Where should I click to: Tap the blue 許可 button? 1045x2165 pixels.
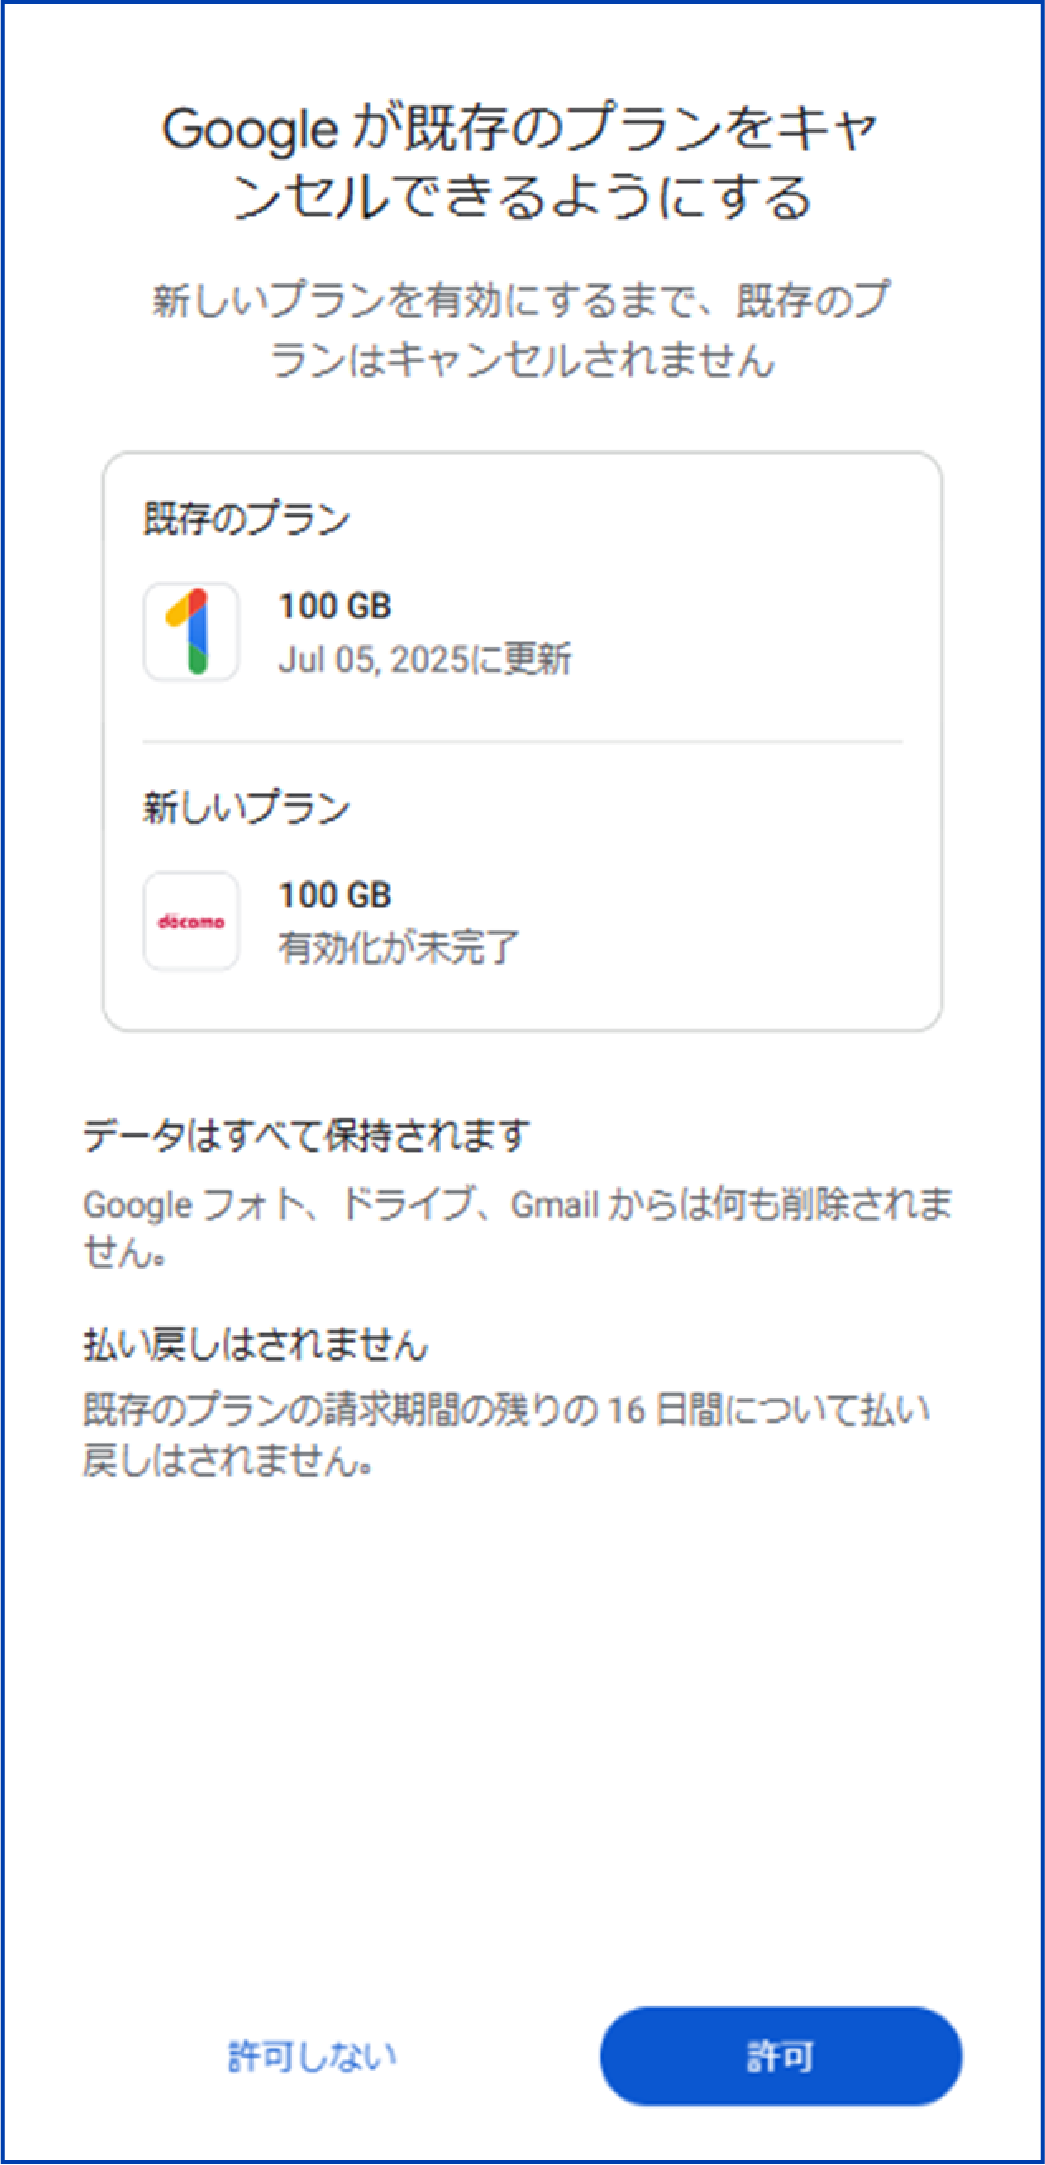781,2055
